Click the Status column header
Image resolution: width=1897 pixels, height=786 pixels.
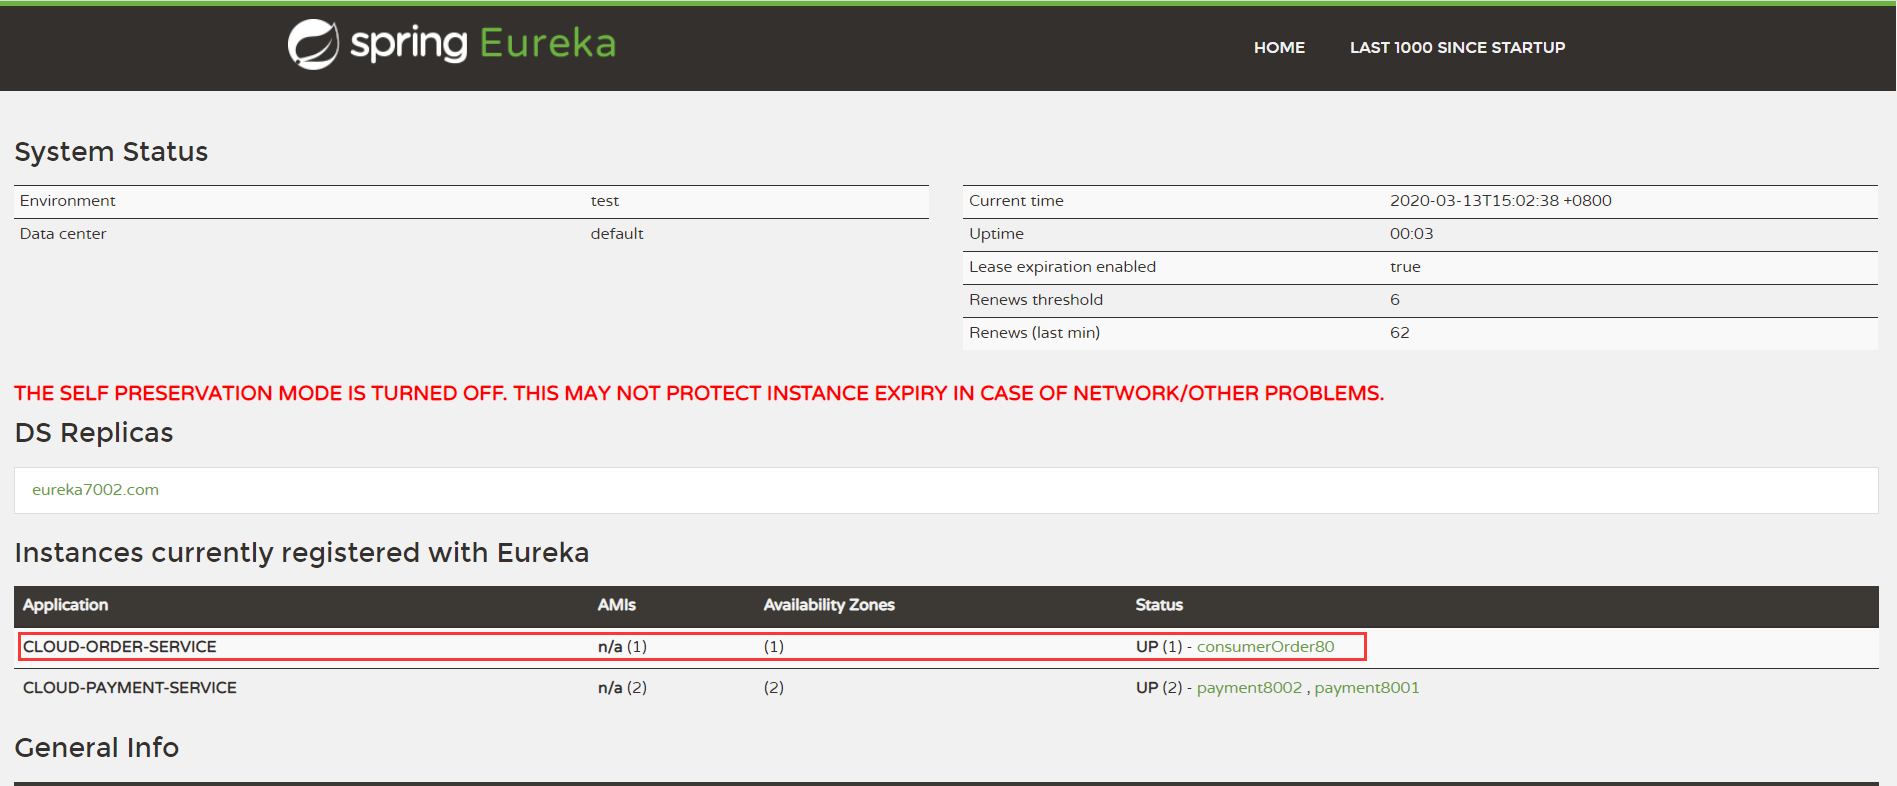coord(1159,605)
